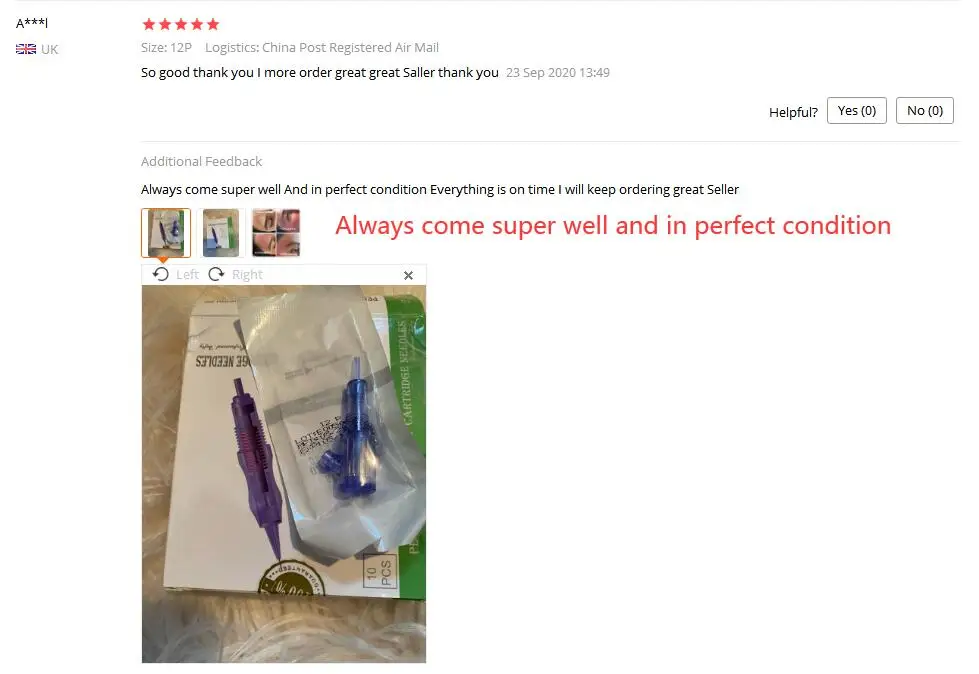Image resolution: width=979 pixels, height=674 pixels.
Task: Click the enlarged cartridge needle photo
Action: click(x=284, y=474)
